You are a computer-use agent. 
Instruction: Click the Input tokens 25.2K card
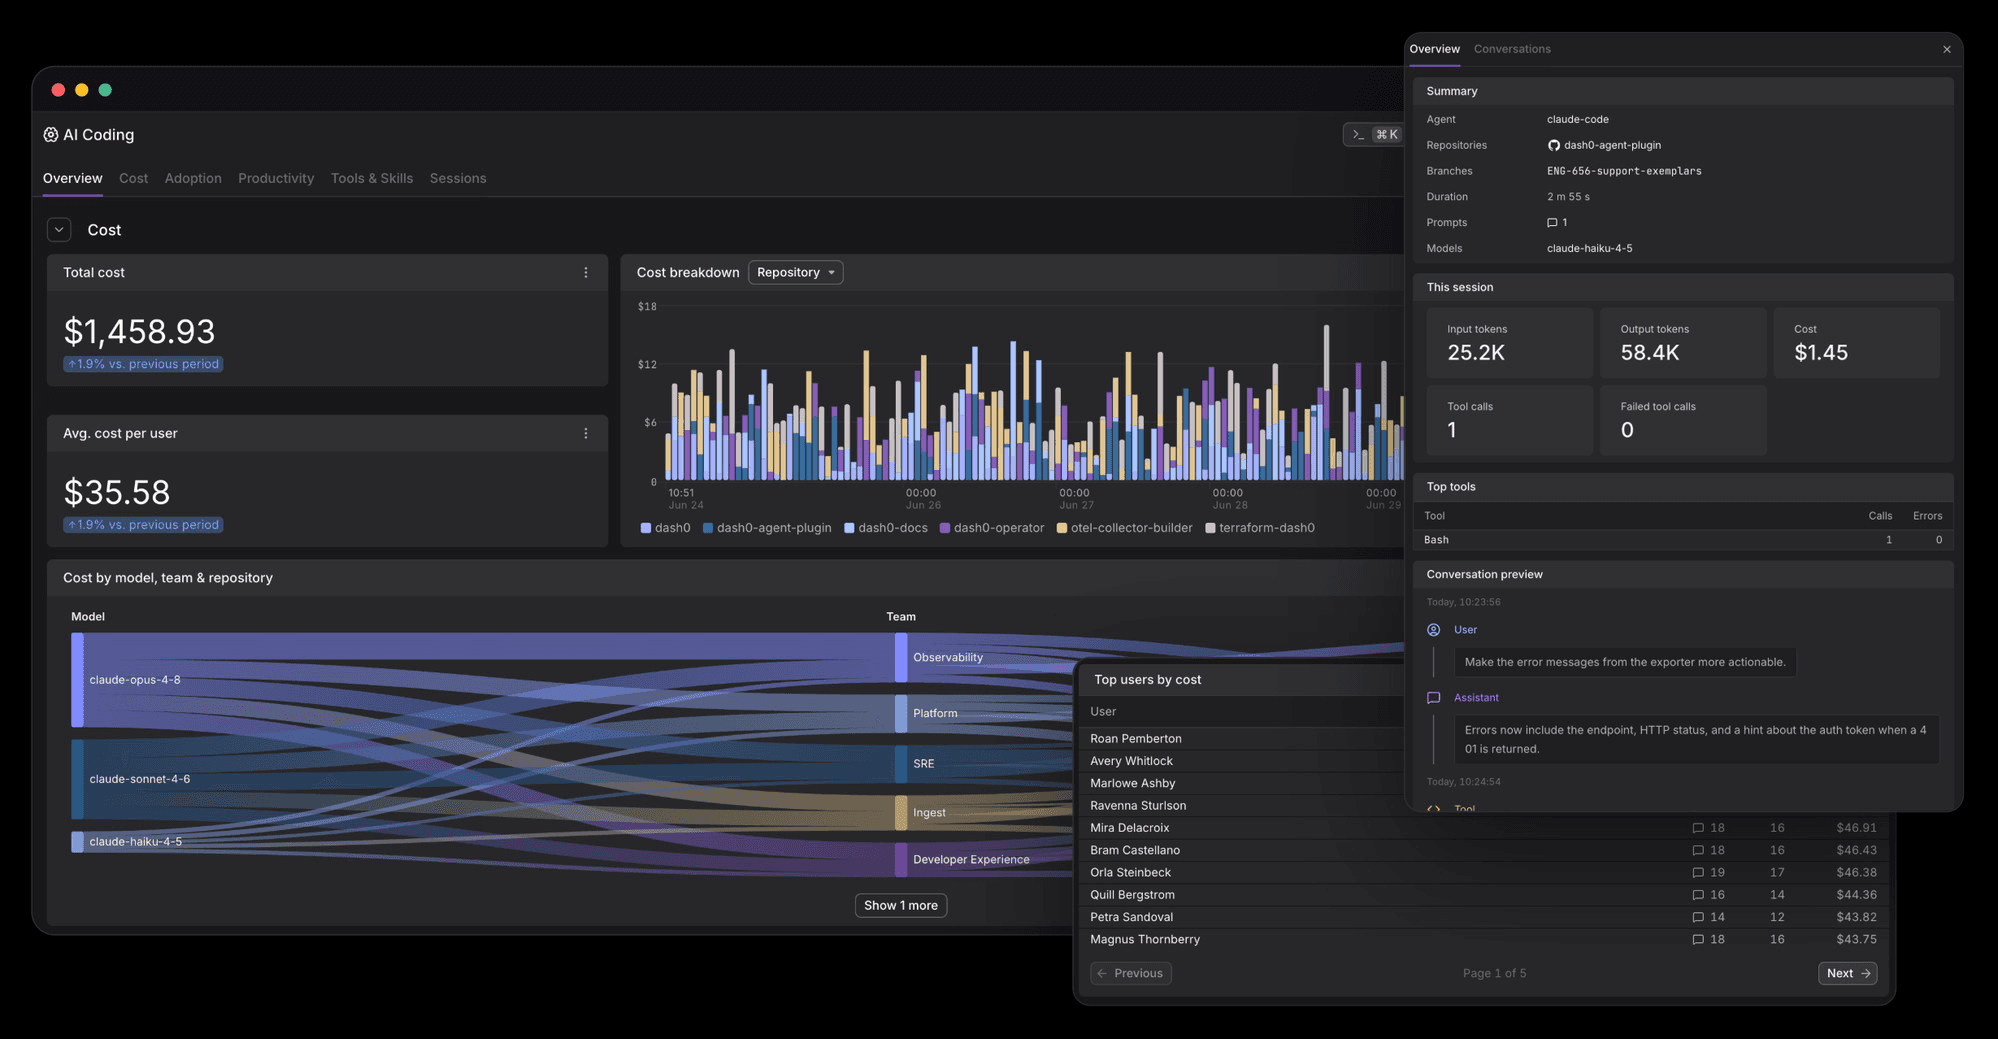[x=1509, y=343]
